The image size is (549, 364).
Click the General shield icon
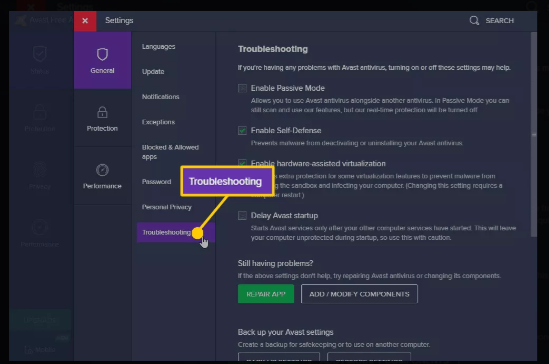pyautogui.click(x=102, y=55)
